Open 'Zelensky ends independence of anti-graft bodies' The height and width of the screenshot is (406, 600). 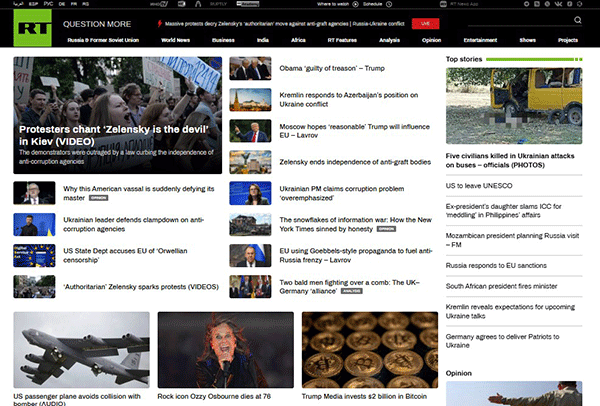pyautogui.click(x=355, y=162)
